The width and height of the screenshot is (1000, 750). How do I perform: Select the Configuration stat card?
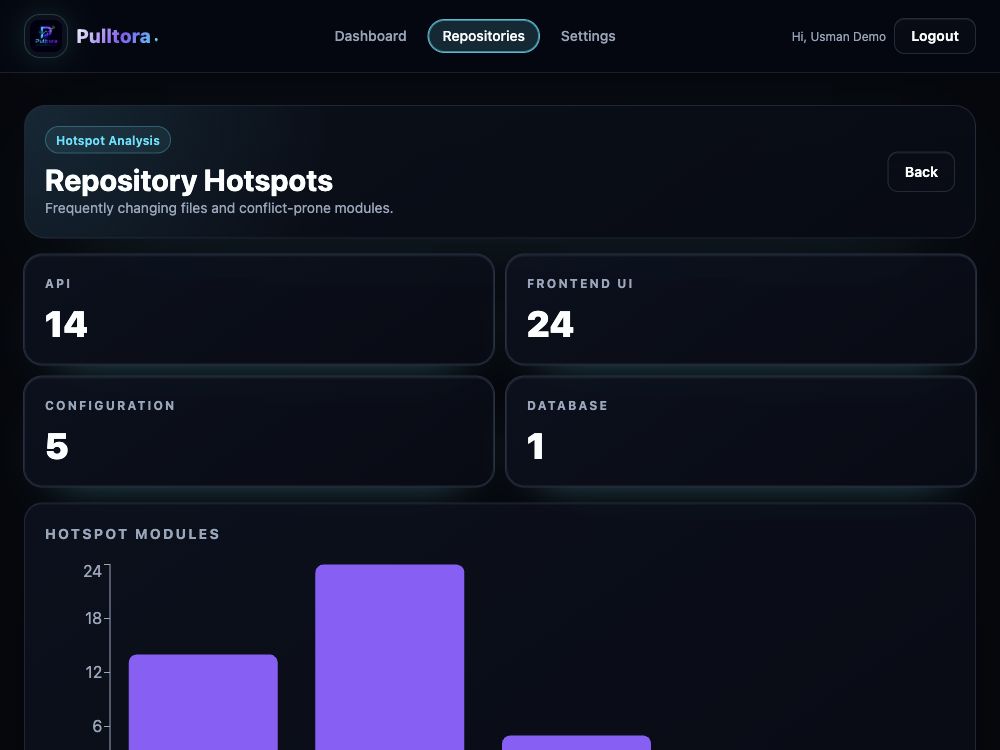(x=259, y=431)
